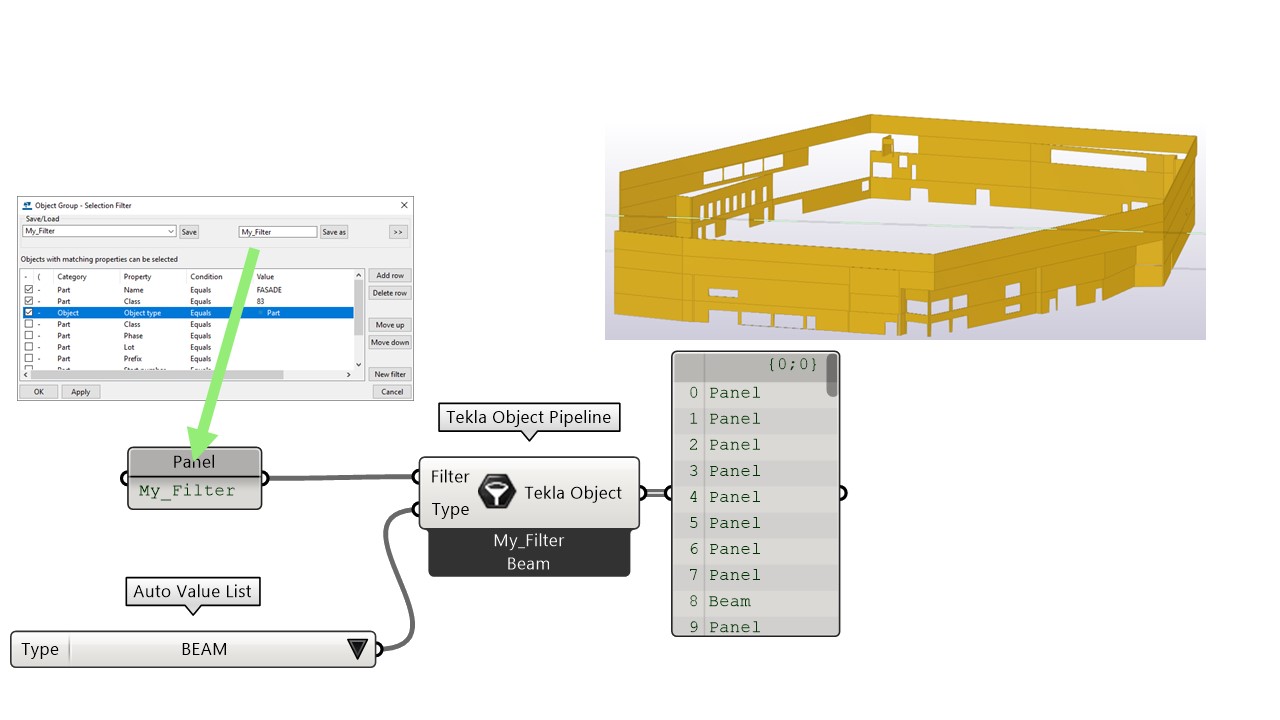Click the Auto Value List label
1280x720 pixels.
(x=192, y=592)
